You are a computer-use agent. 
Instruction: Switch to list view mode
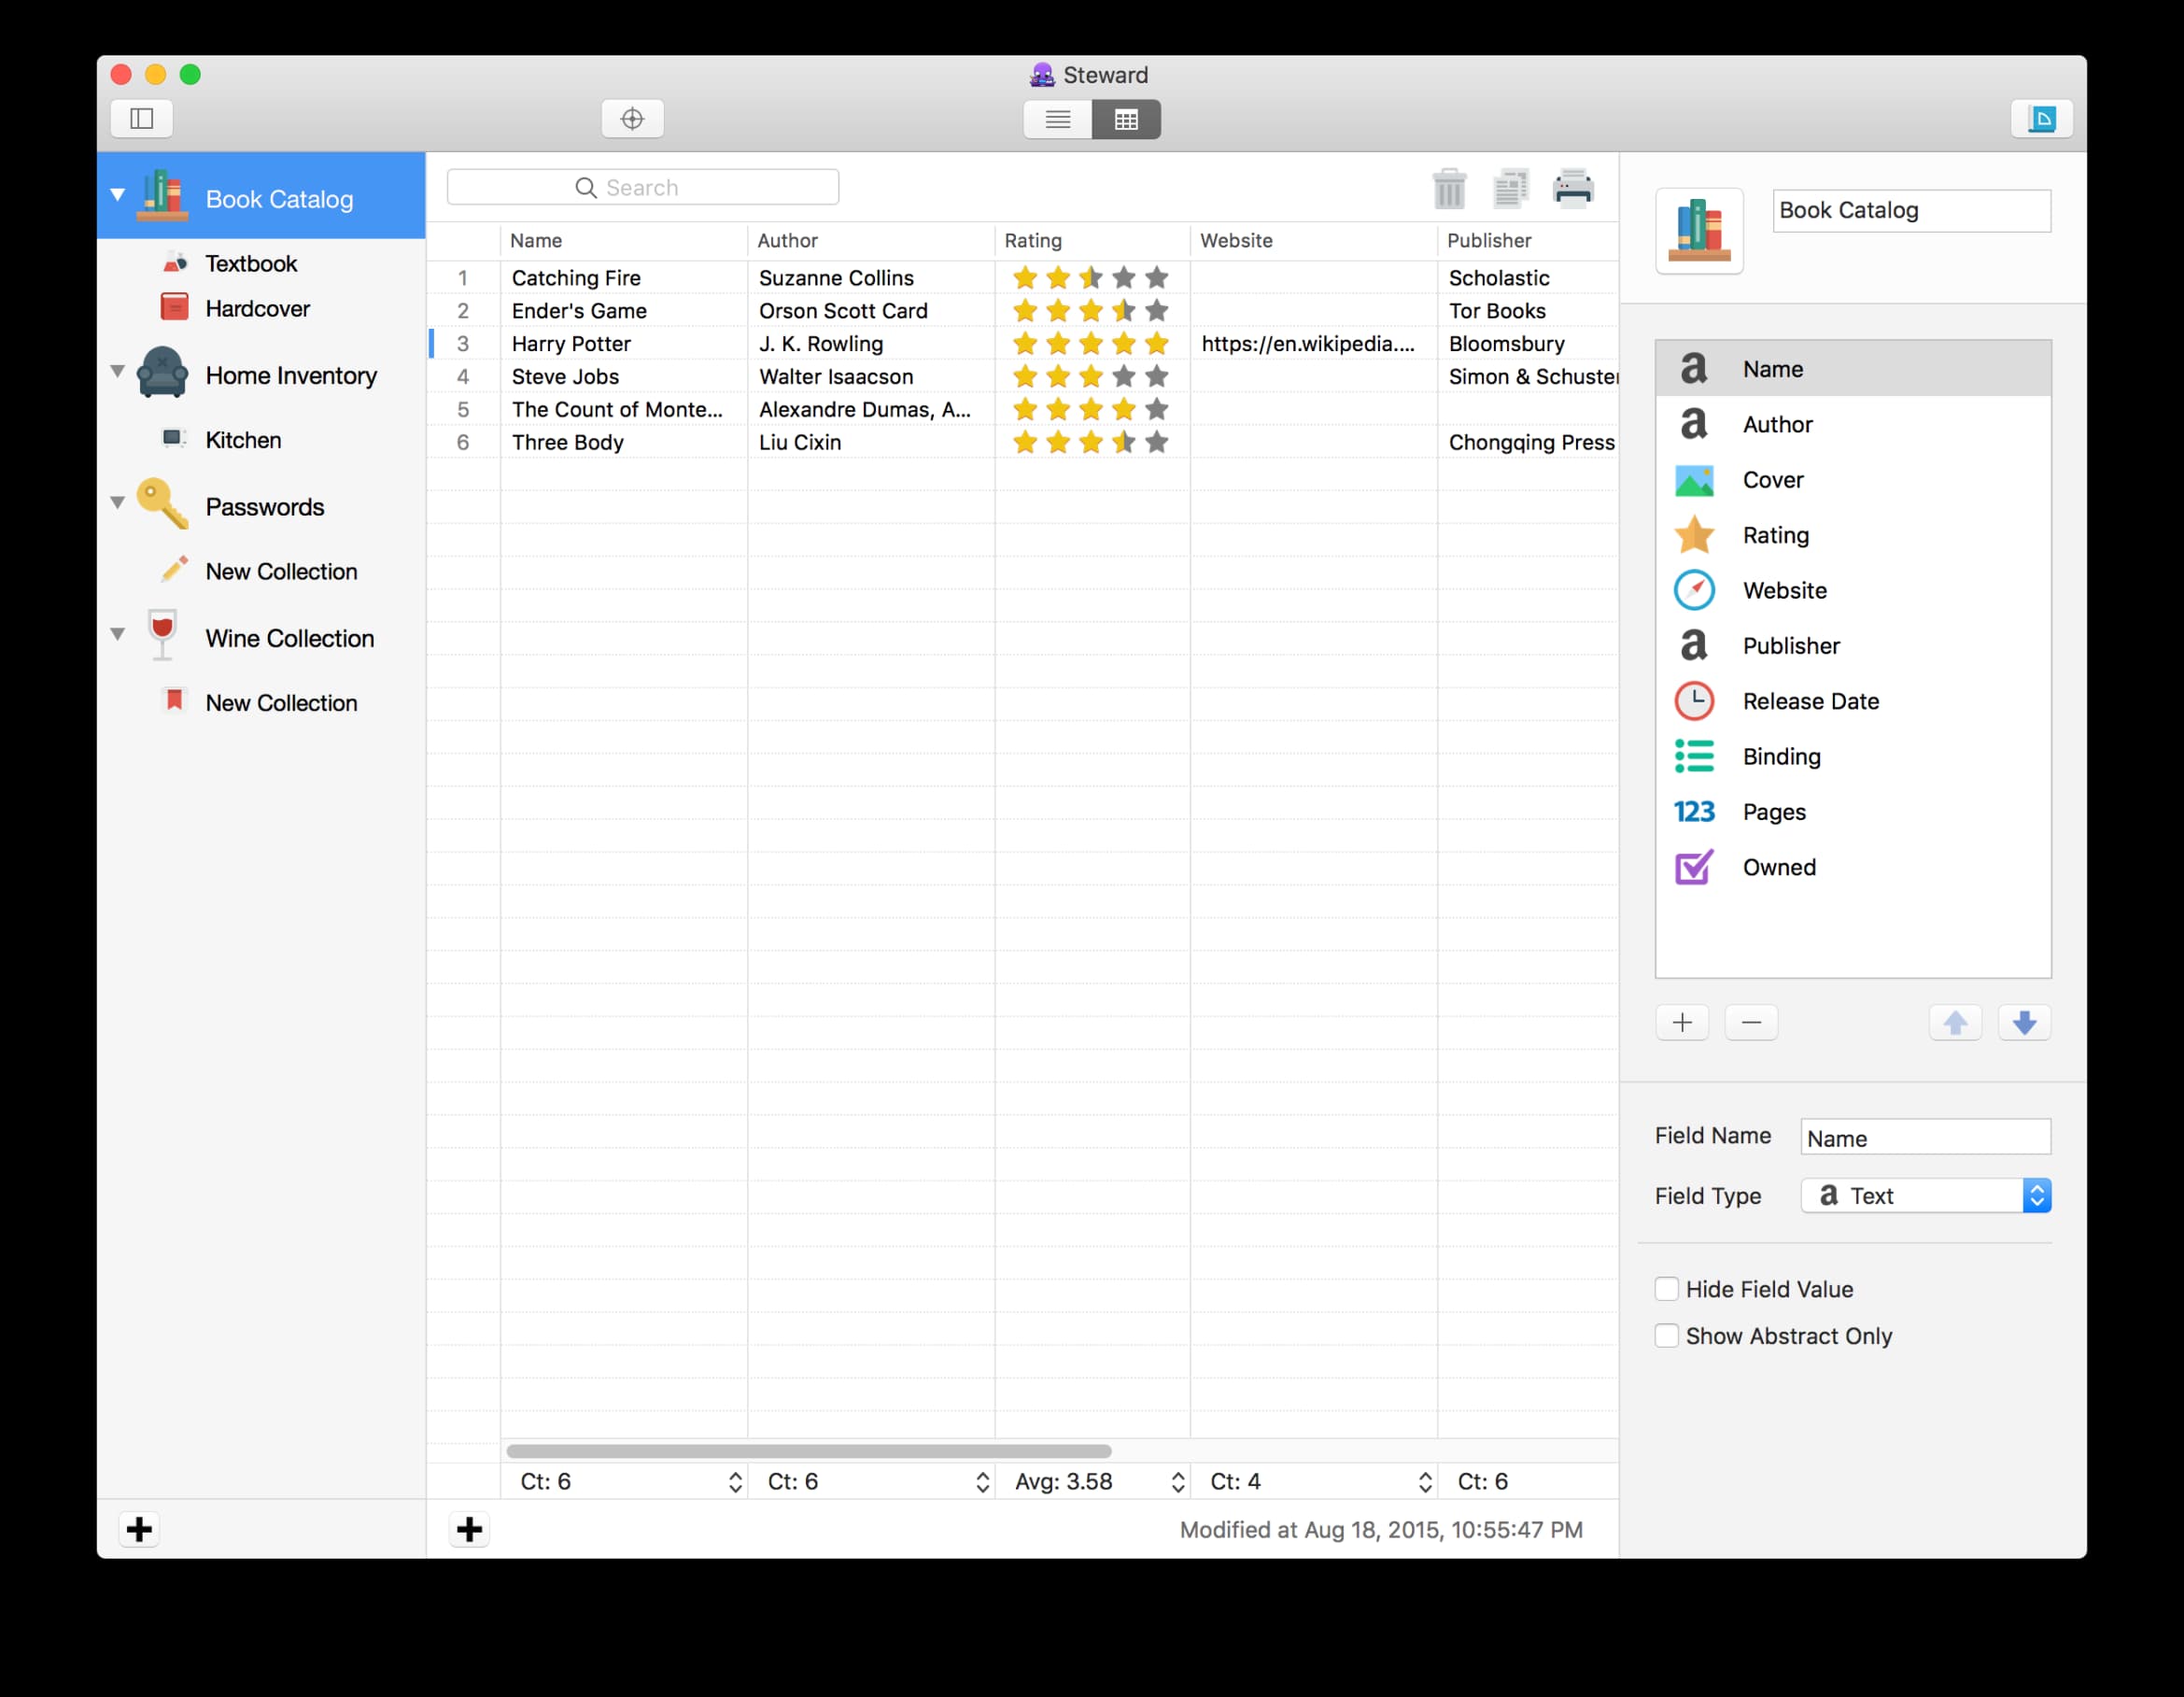coord(1057,119)
